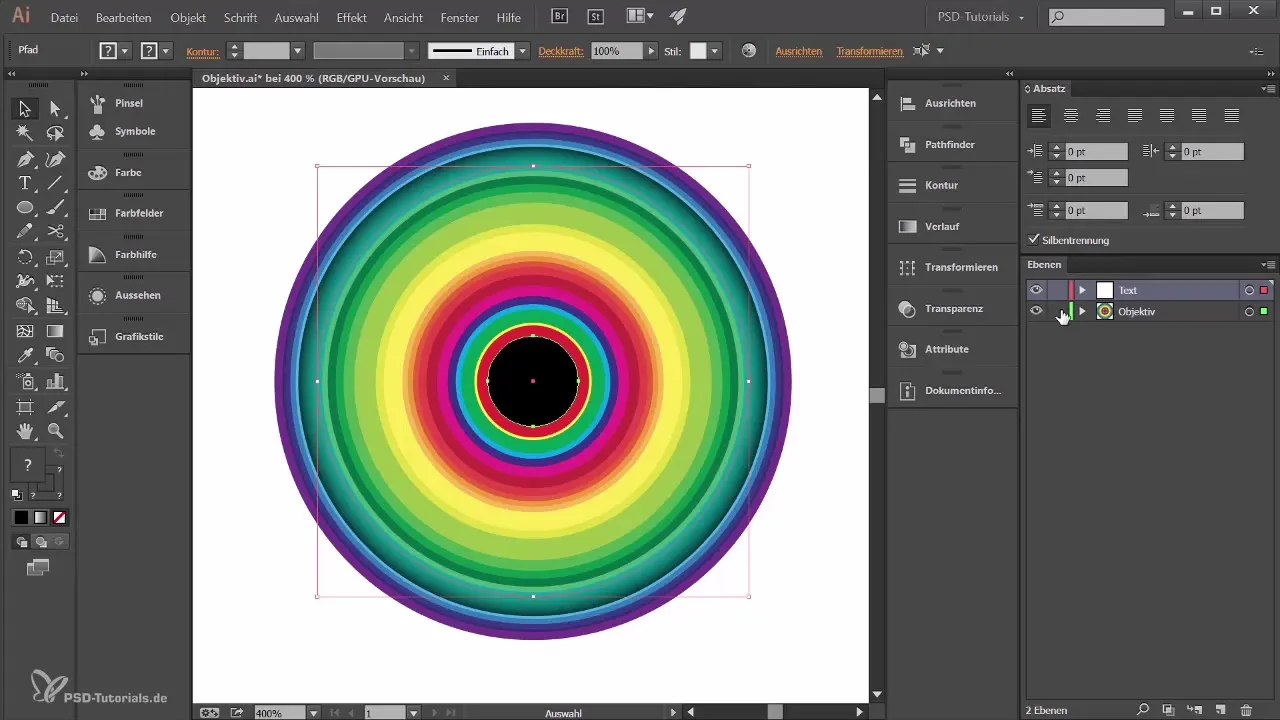Select the Shape Builder tool
The width and height of the screenshot is (1280, 720).
pos(25,306)
